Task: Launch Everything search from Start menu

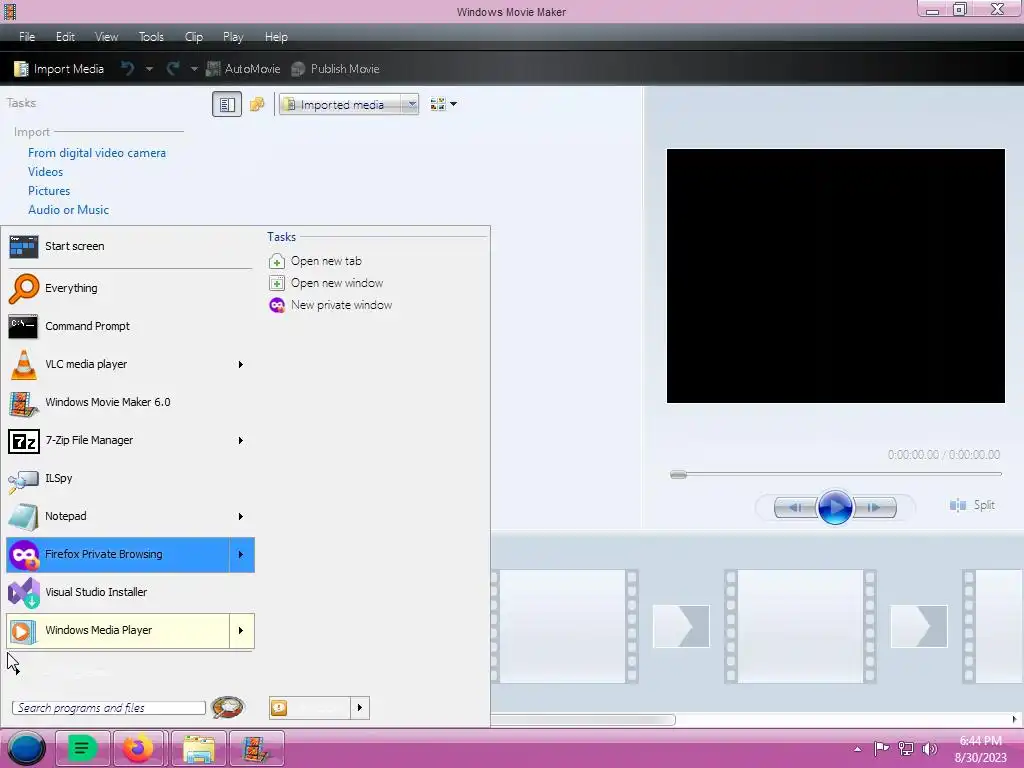Action: (129, 288)
